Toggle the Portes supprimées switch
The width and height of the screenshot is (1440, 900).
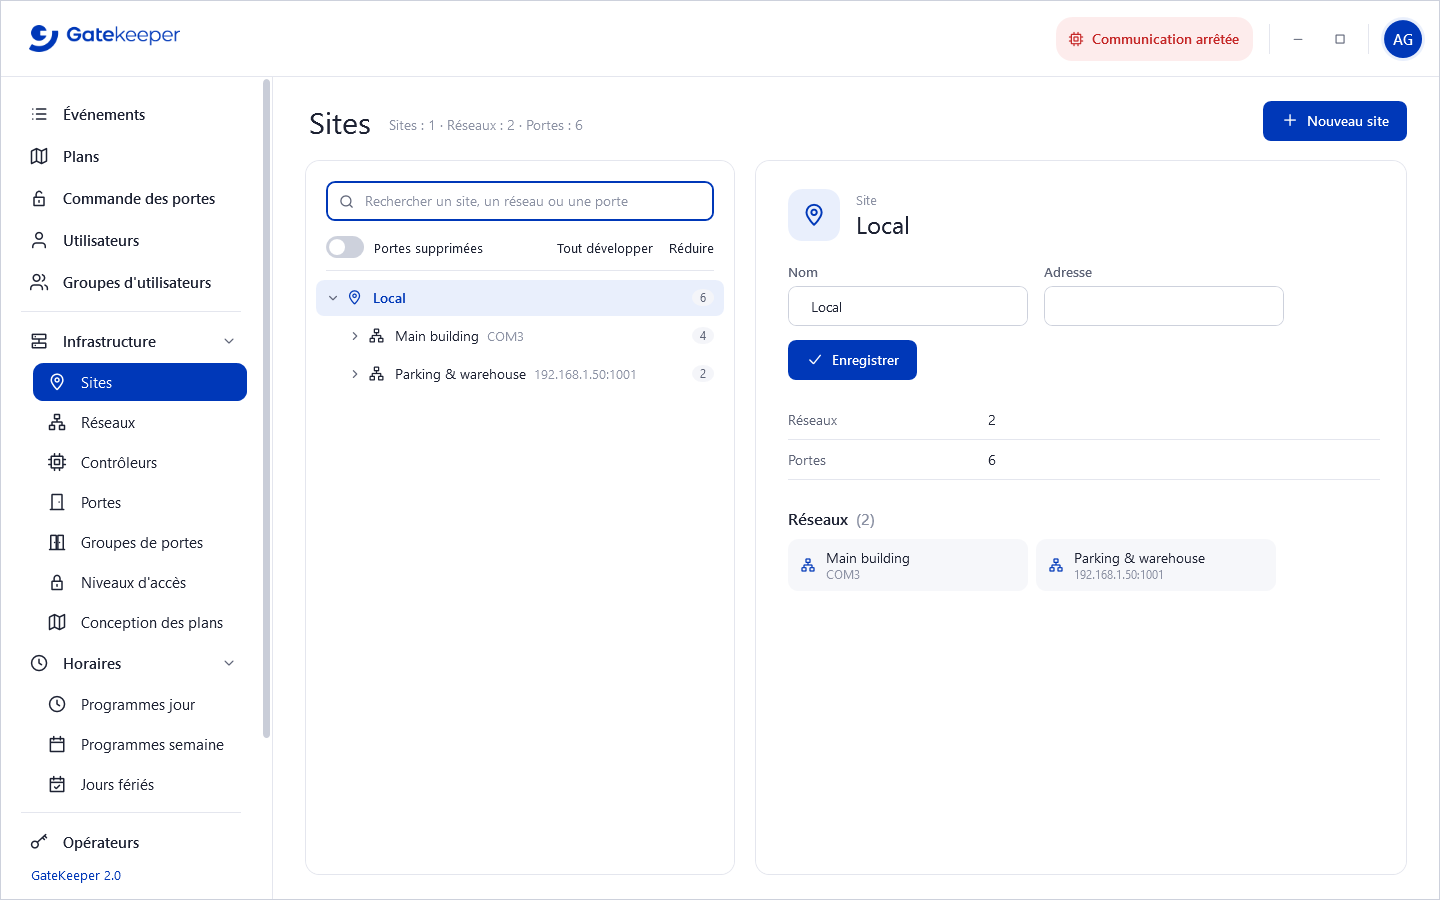(345, 247)
